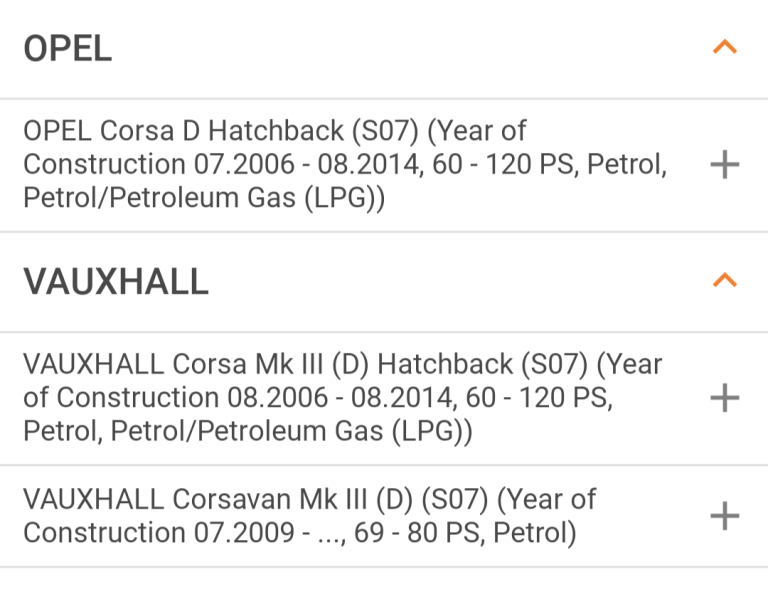Screen dimensions: 768x609
Task: Click the orange up-arrow next to OPEL
Action: coord(725,48)
